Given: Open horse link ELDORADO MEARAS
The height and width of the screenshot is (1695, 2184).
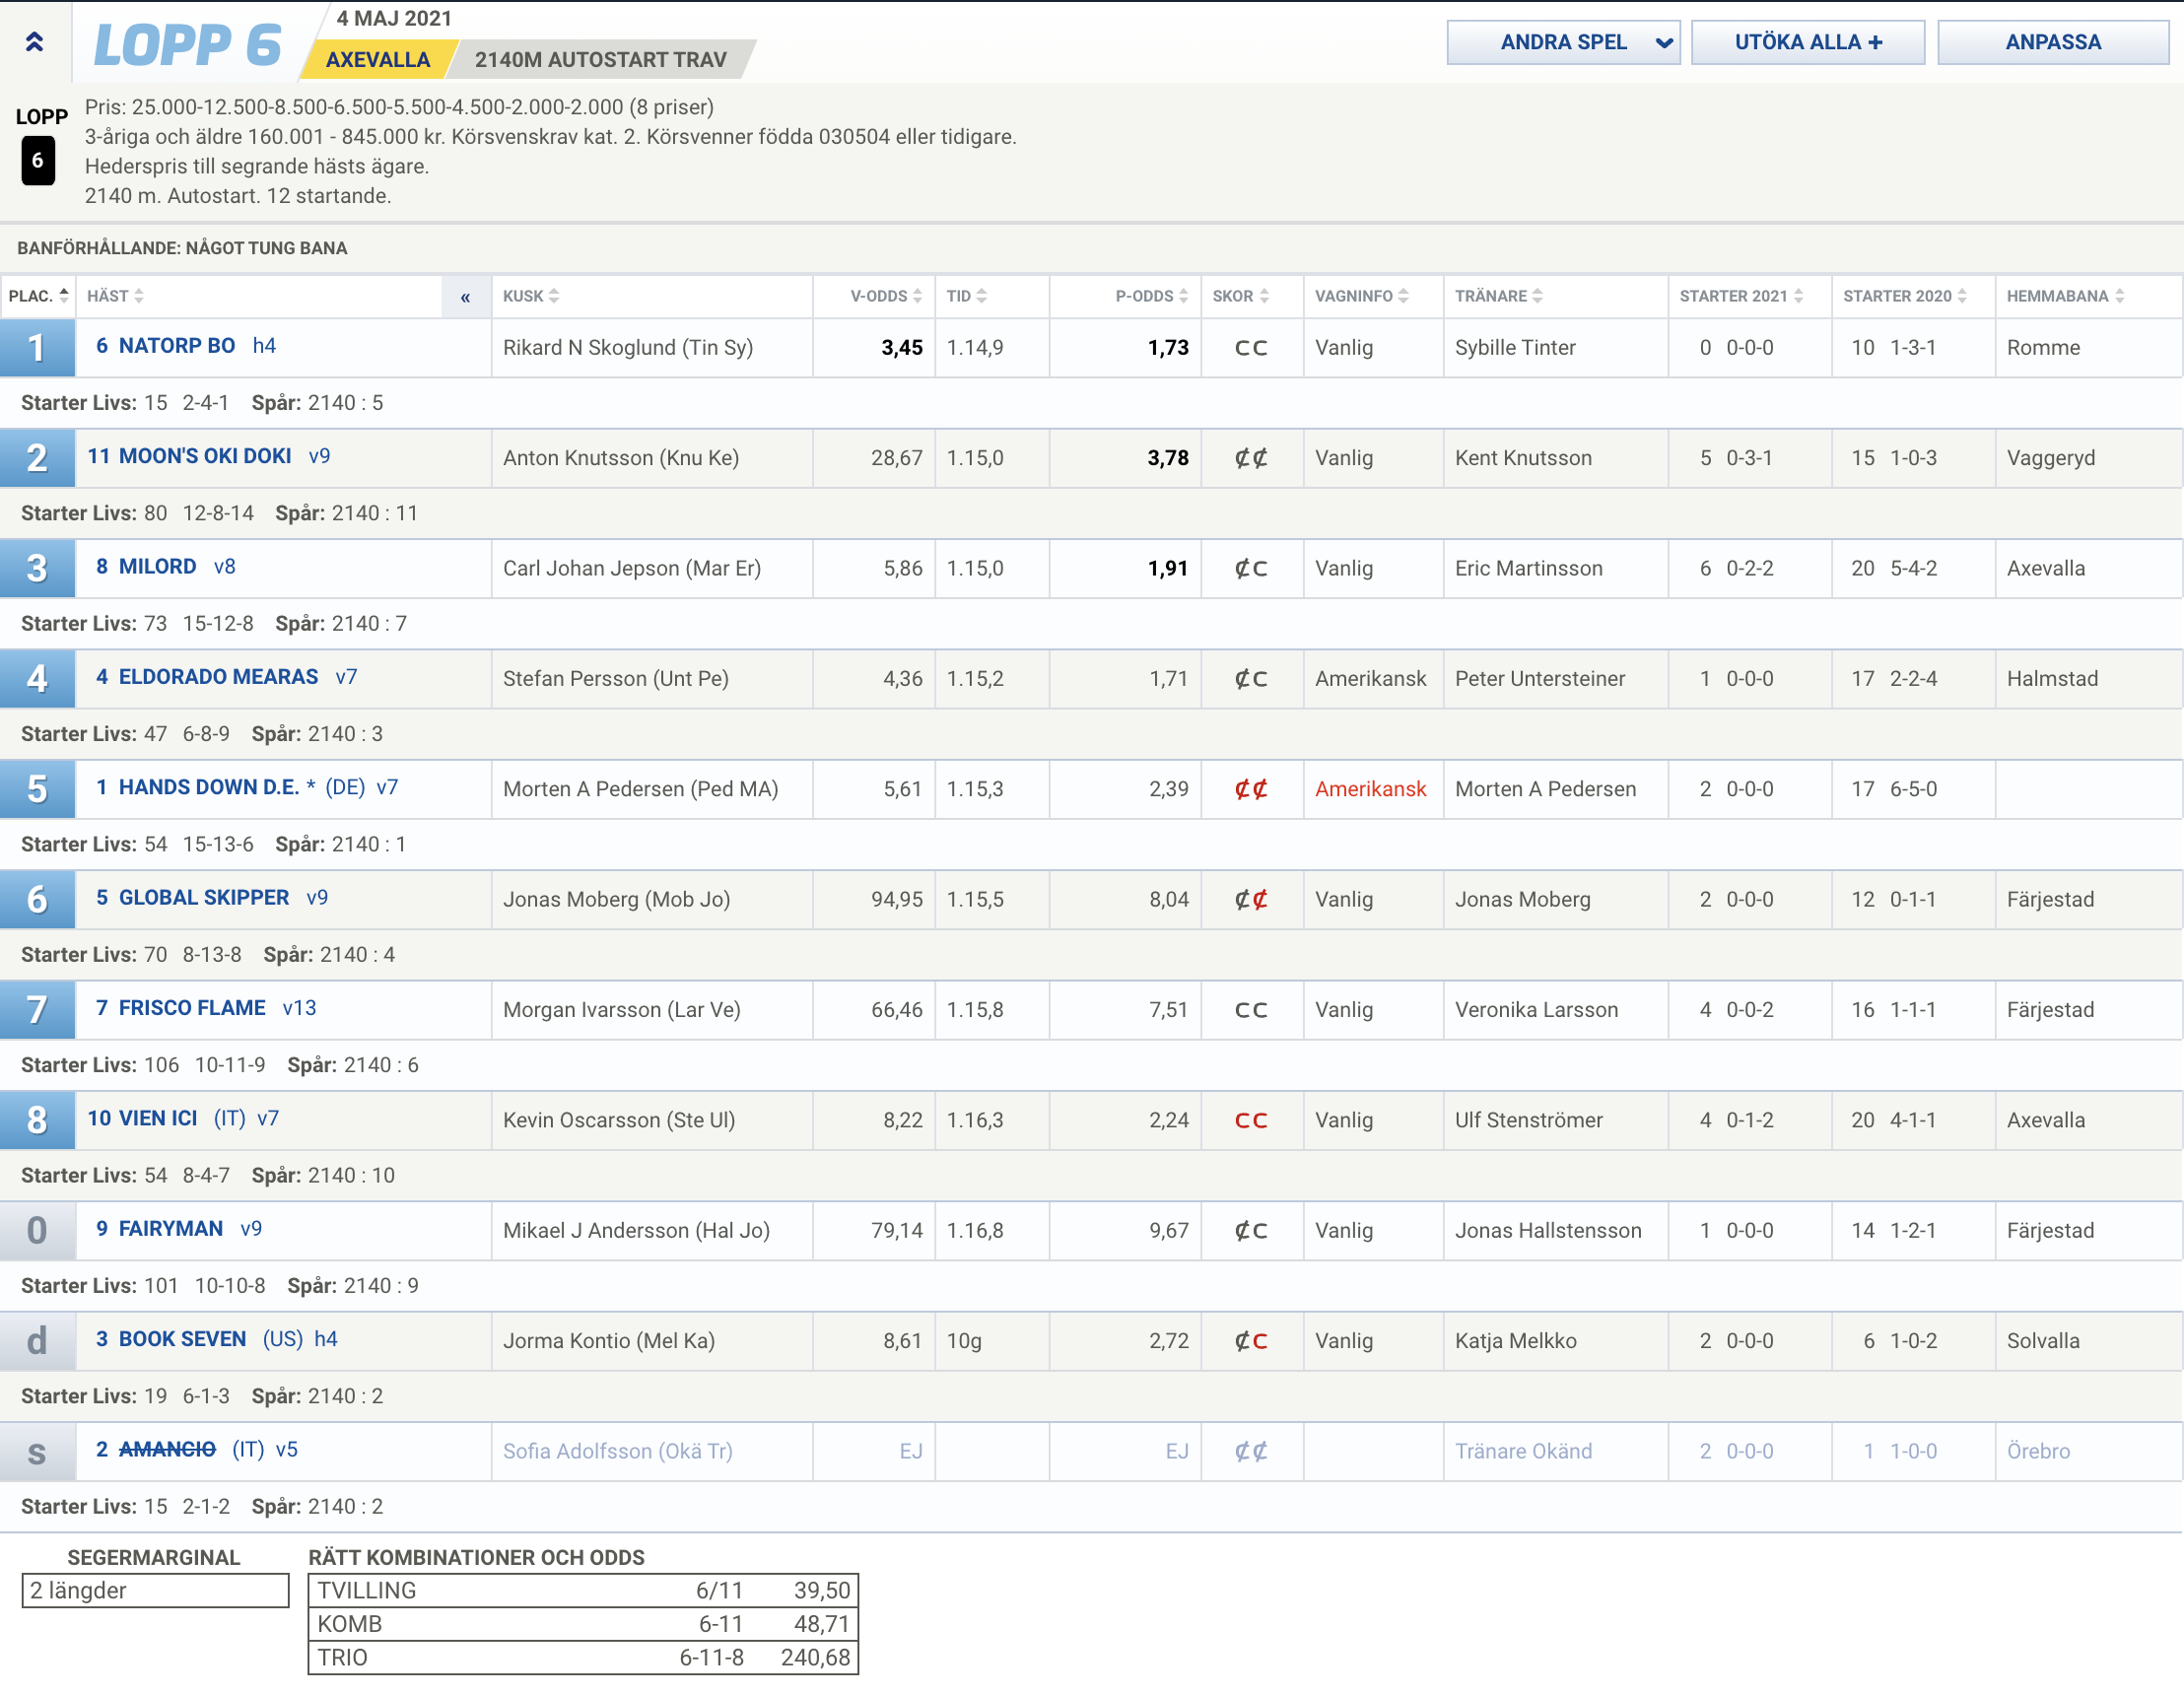Looking at the screenshot, I should pos(218,677).
